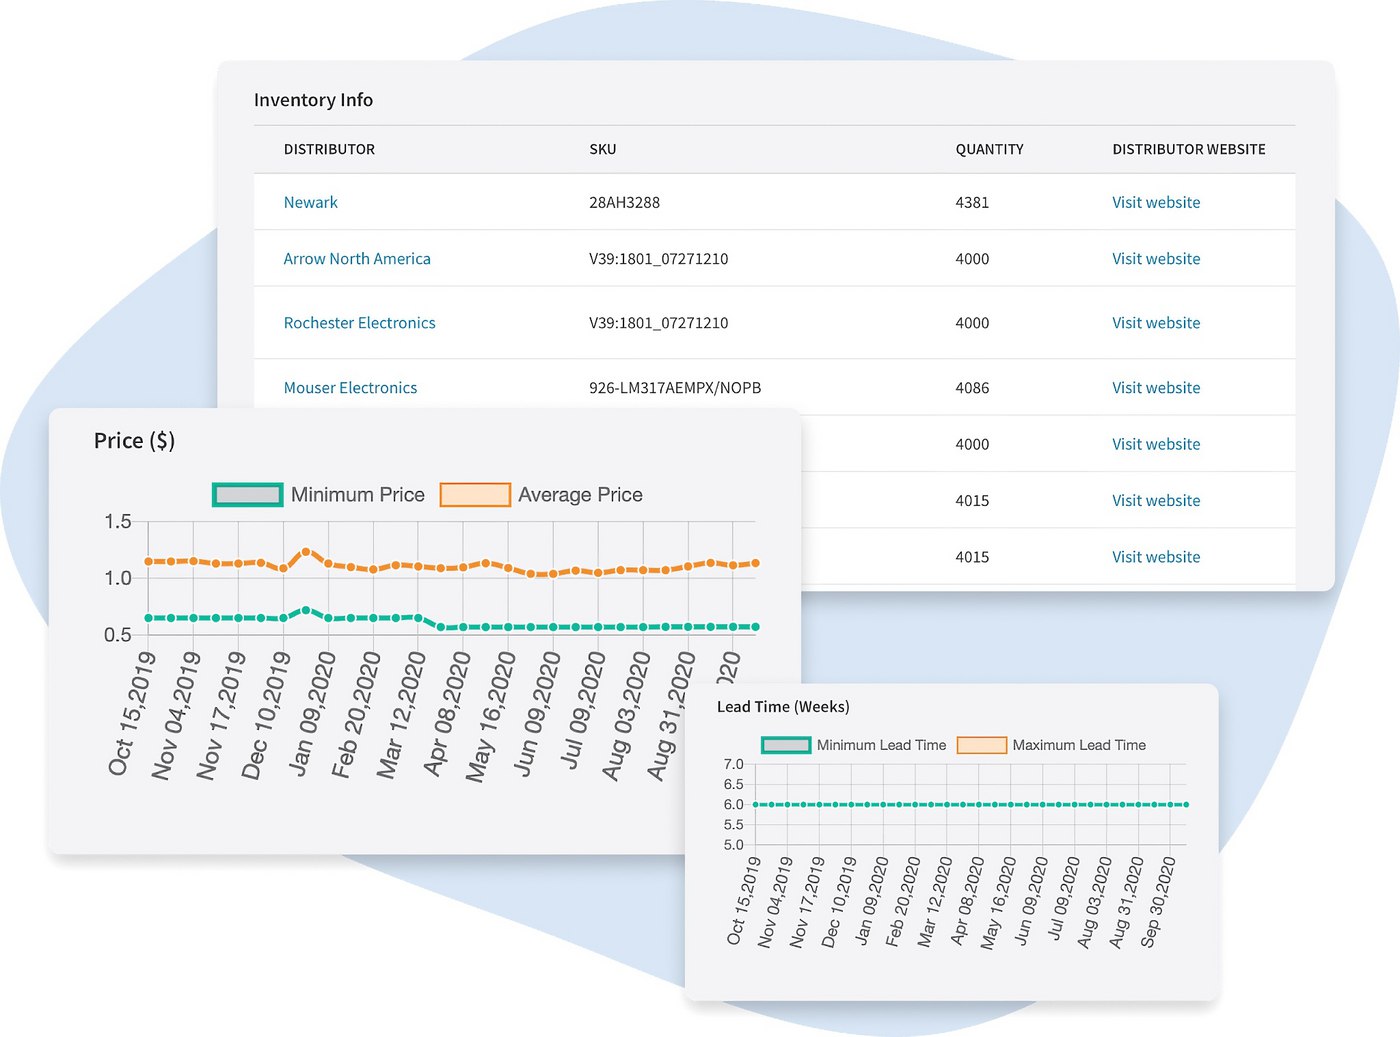This screenshot has width=1400, height=1037.
Task: Open the Newark distributor link
Action: [x=310, y=202]
